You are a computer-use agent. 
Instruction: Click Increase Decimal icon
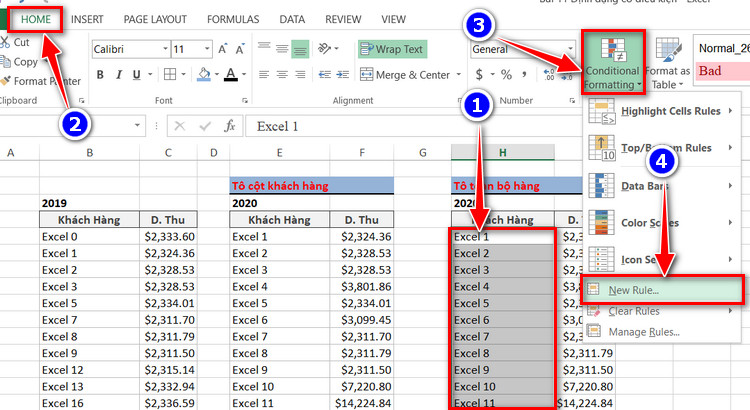pyautogui.click(x=549, y=75)
